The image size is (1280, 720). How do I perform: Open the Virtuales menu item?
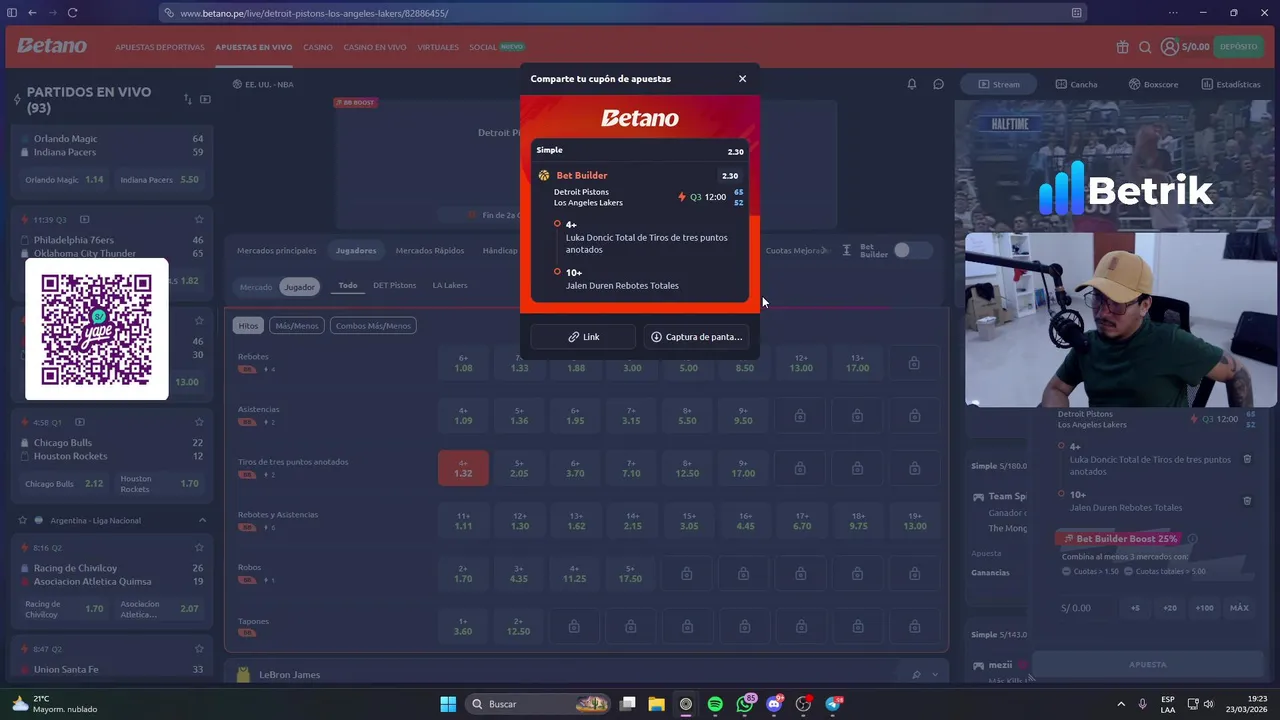click(x=438, y=47)
